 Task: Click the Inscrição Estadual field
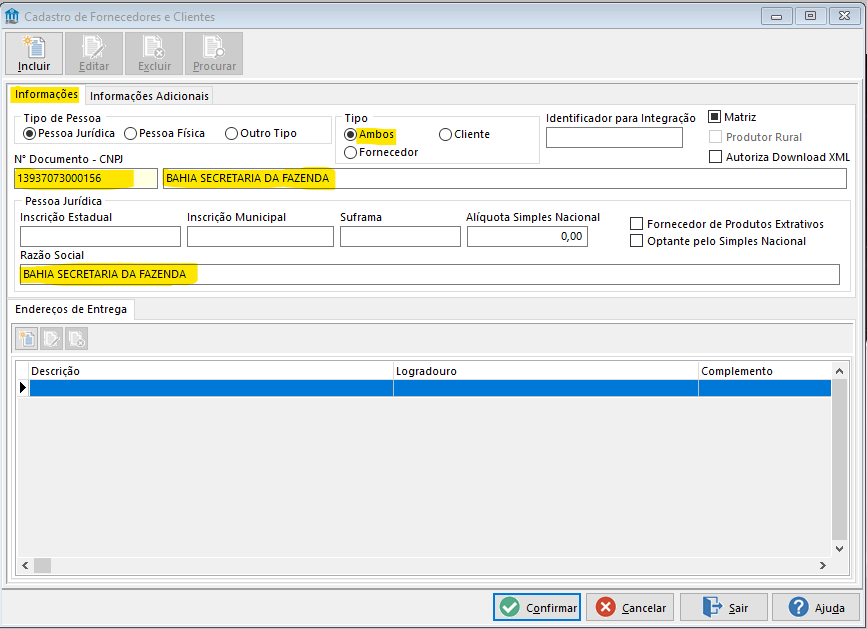100,237
